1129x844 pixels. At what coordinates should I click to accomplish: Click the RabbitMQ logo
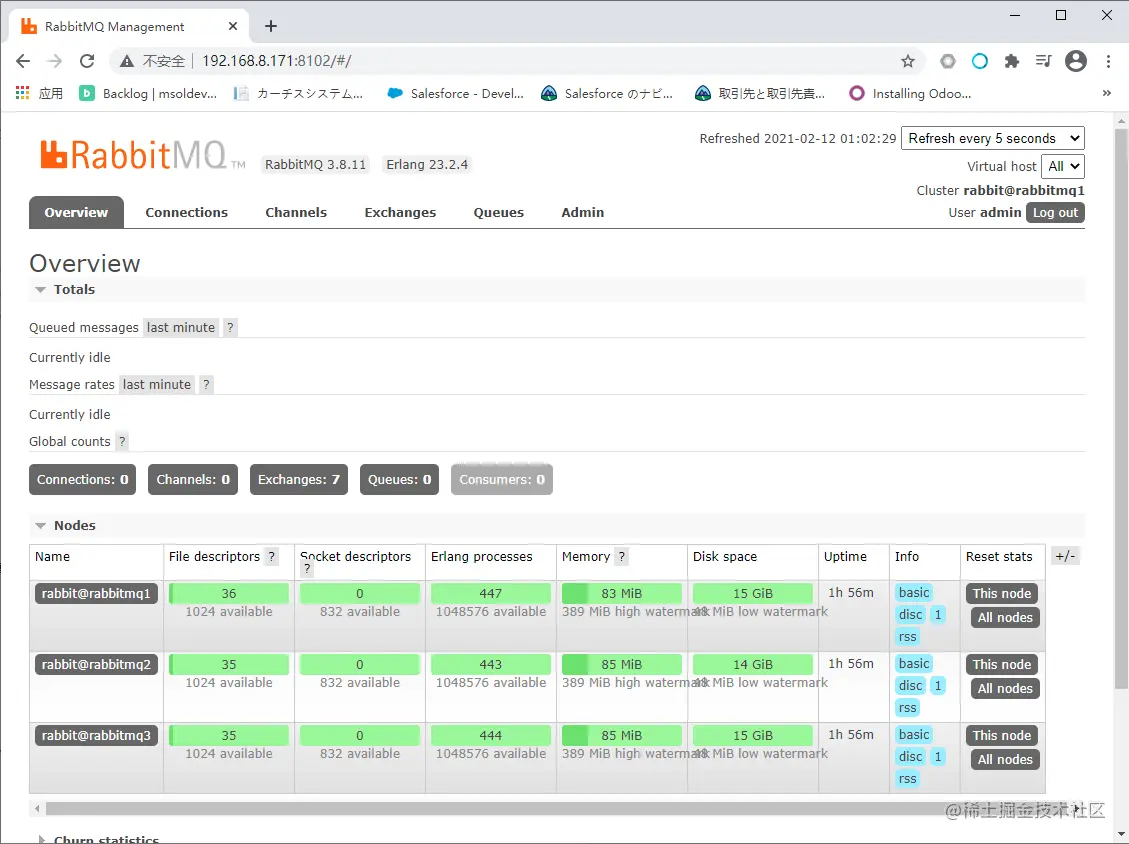point(143,155)
